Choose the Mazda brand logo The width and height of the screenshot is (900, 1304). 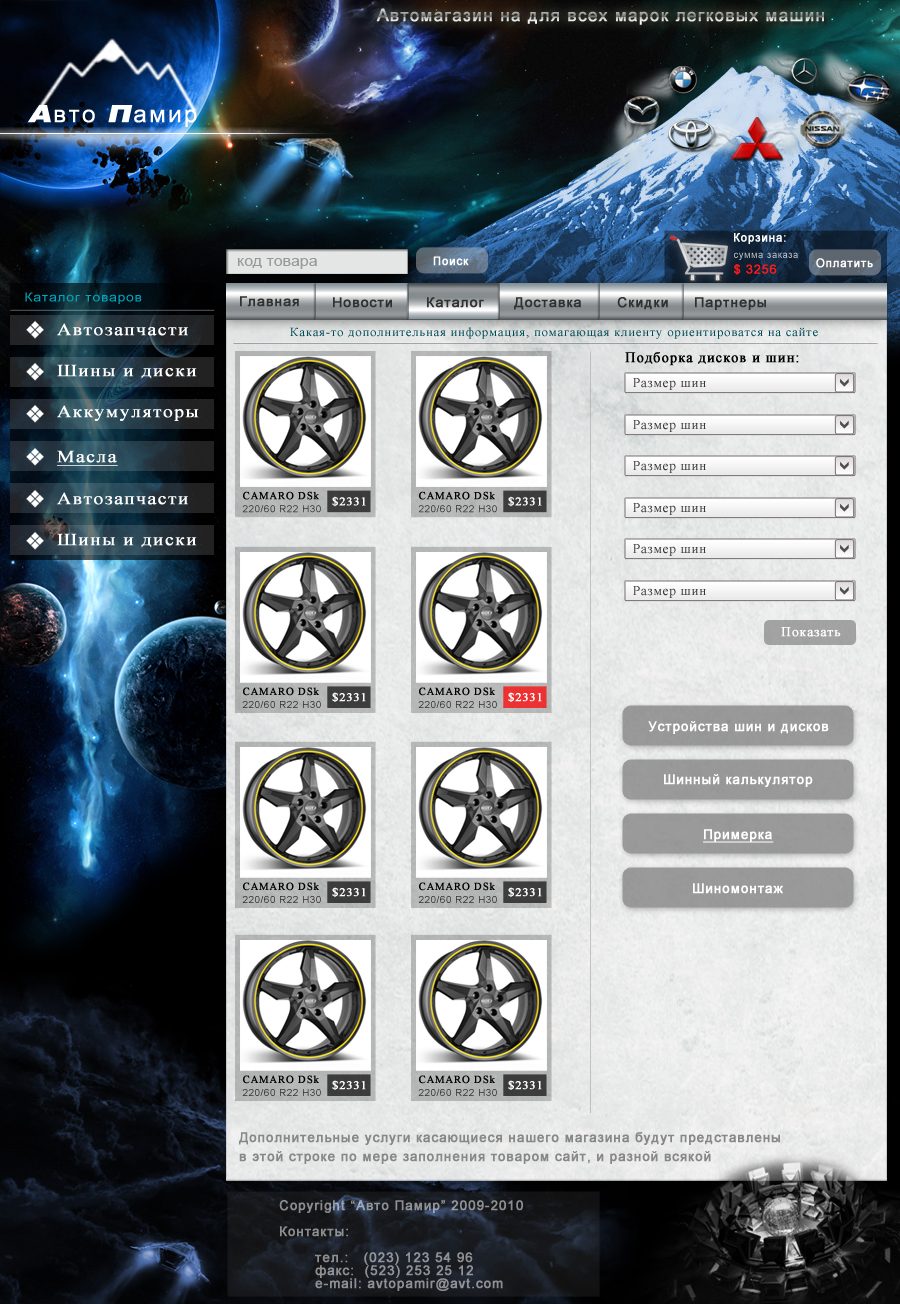pyautogui.click(x=641, y=111)
